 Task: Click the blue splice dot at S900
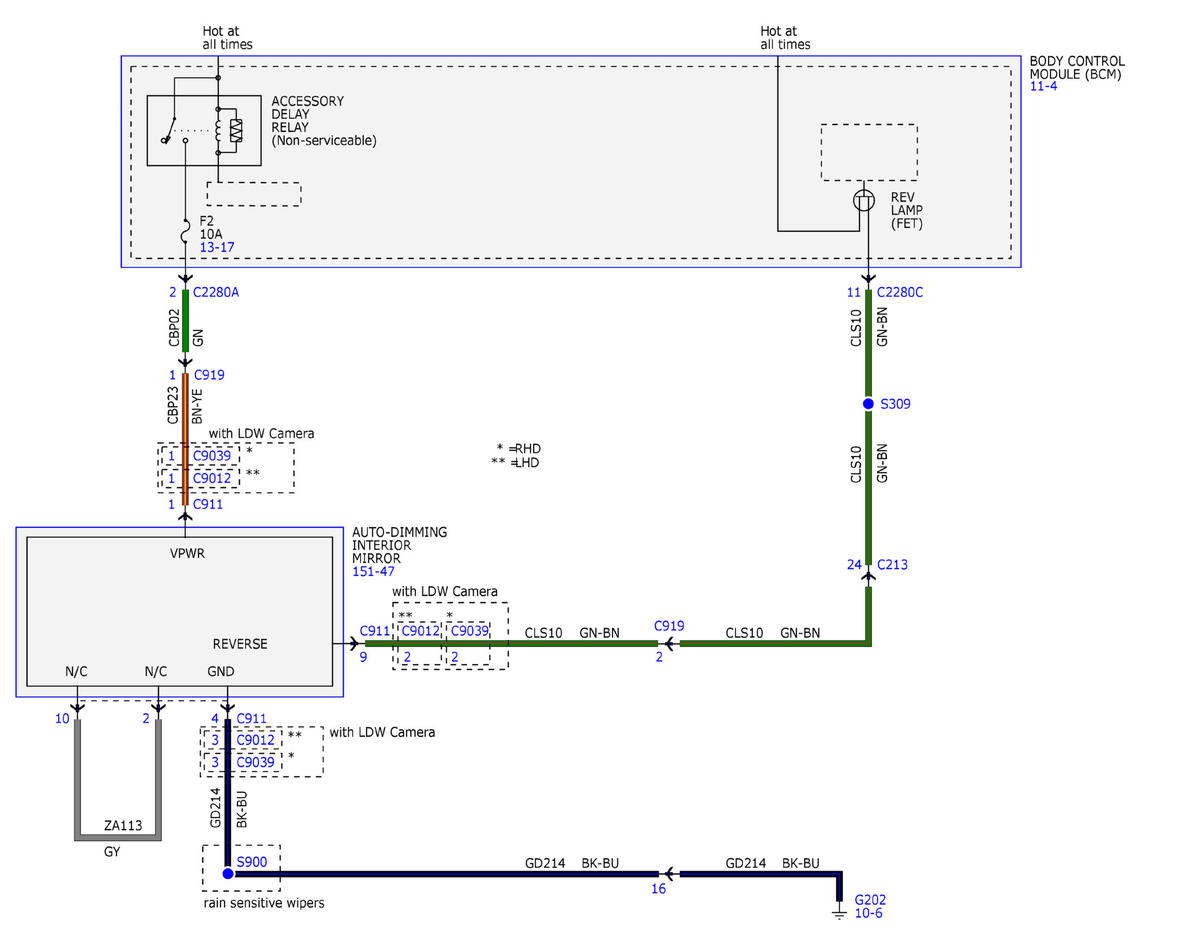228,873
